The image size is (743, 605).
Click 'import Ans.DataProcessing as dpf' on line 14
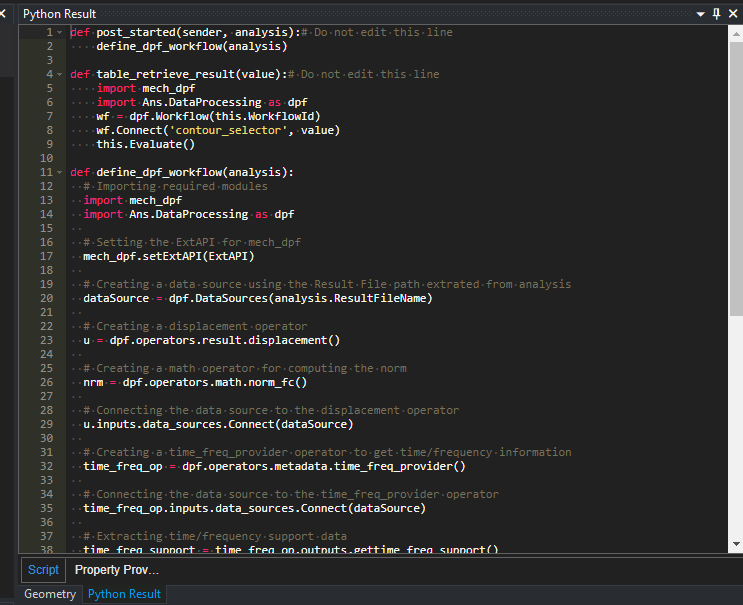point(189,215)
